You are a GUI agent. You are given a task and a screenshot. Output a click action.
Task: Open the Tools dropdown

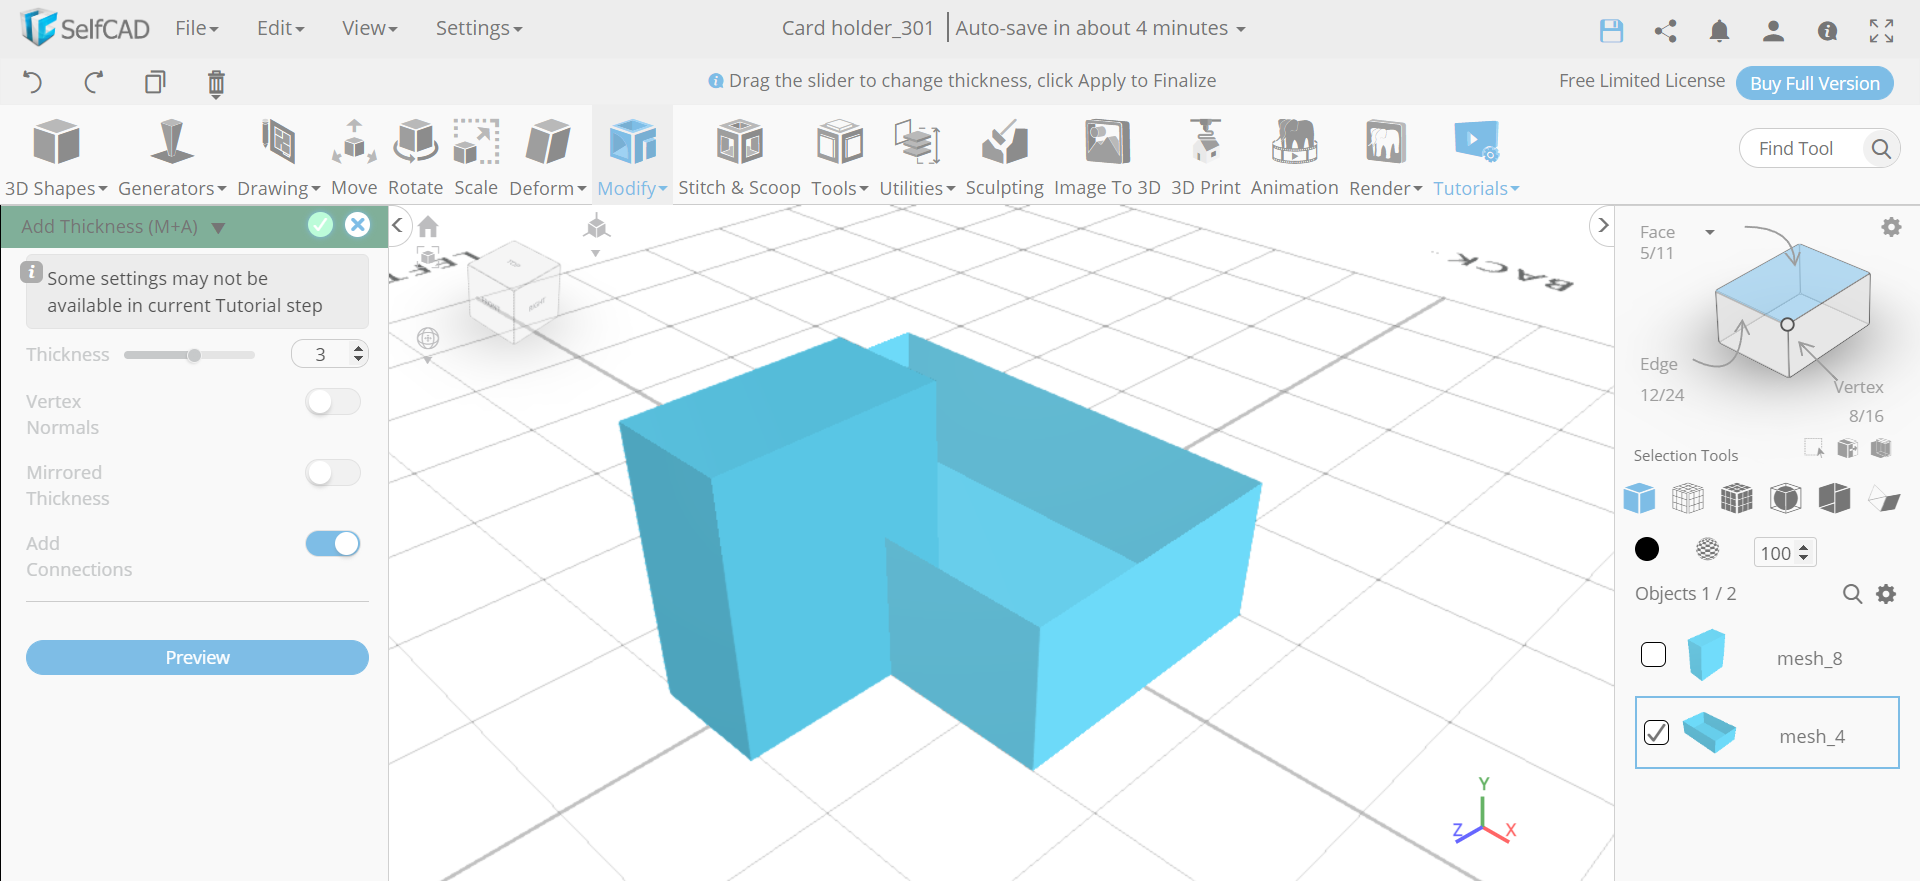839,157
